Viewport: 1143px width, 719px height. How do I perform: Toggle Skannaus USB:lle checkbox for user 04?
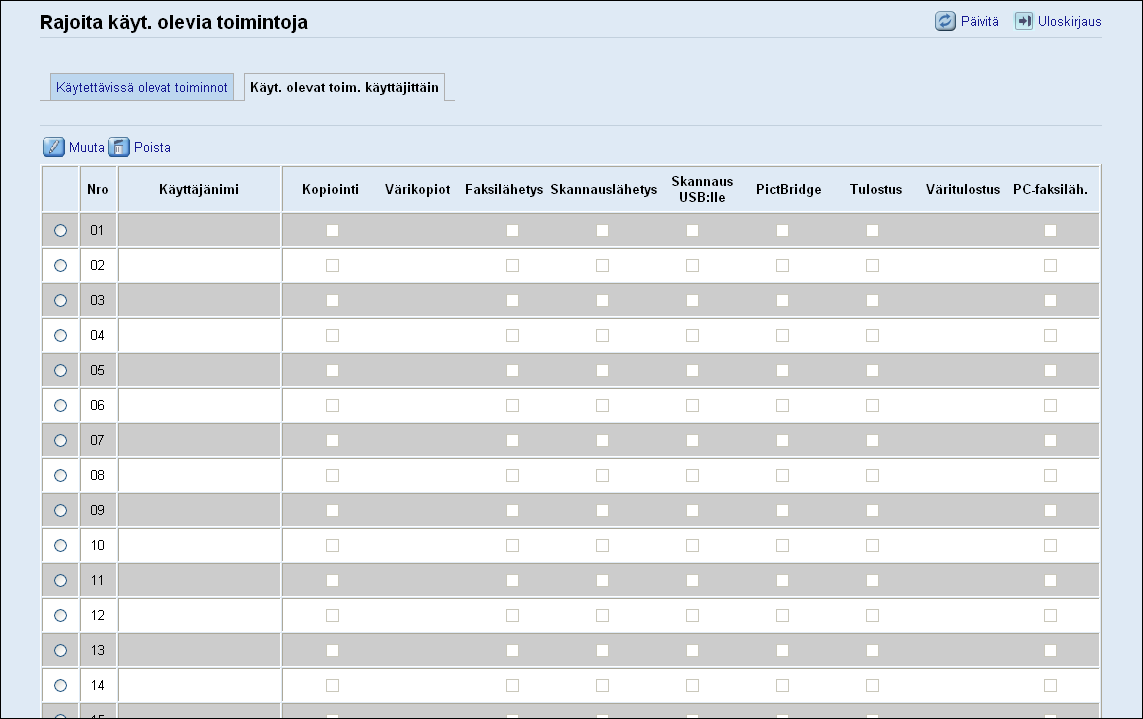coord(693,335)
